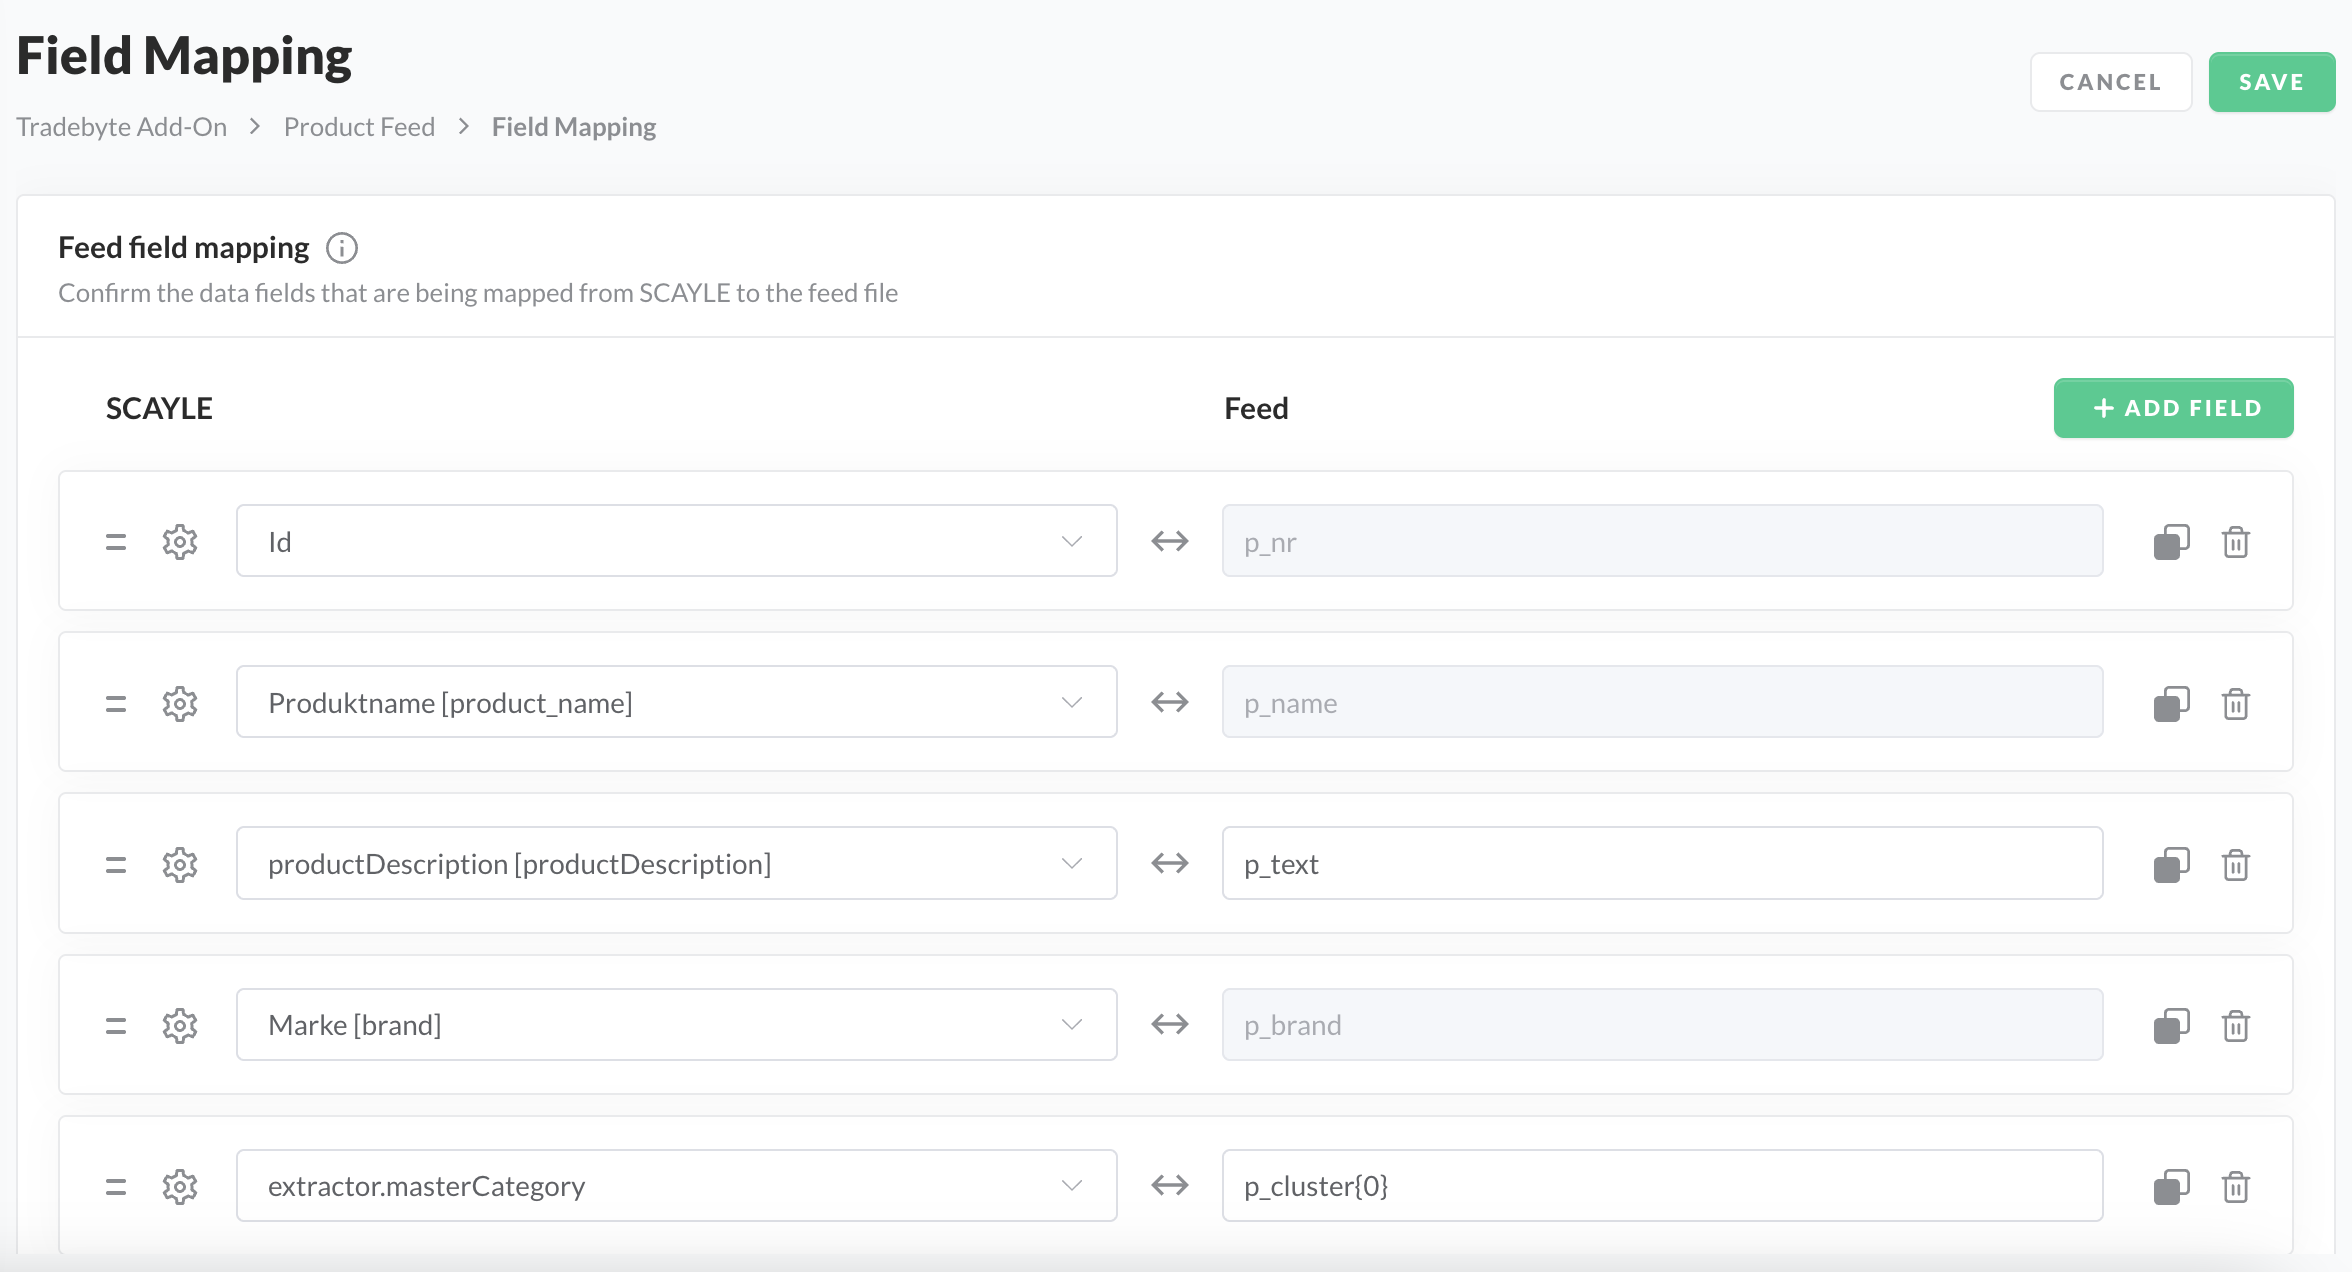Delete the p_name mapping row
Viewport: 2352px width, 1272px height.
pyautogui.click(x=2236, y=703)
